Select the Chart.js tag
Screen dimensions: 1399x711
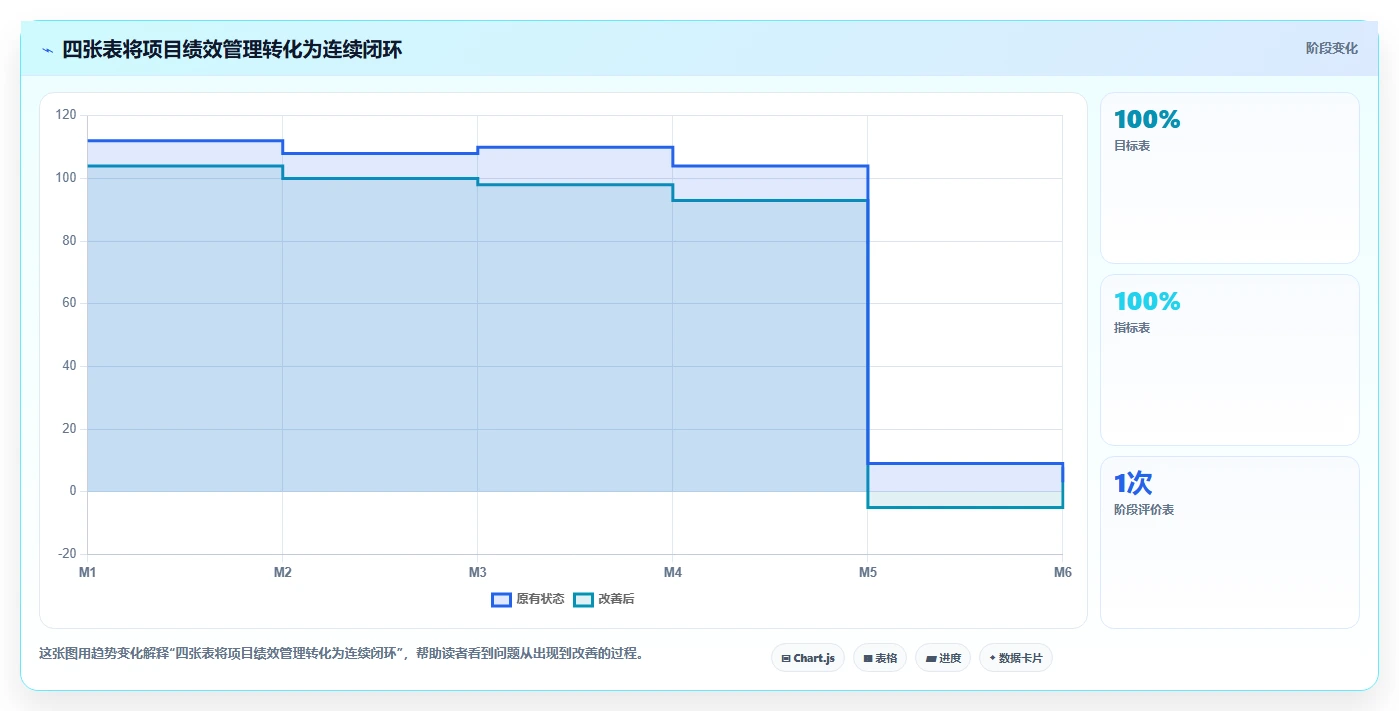point(808,658)
